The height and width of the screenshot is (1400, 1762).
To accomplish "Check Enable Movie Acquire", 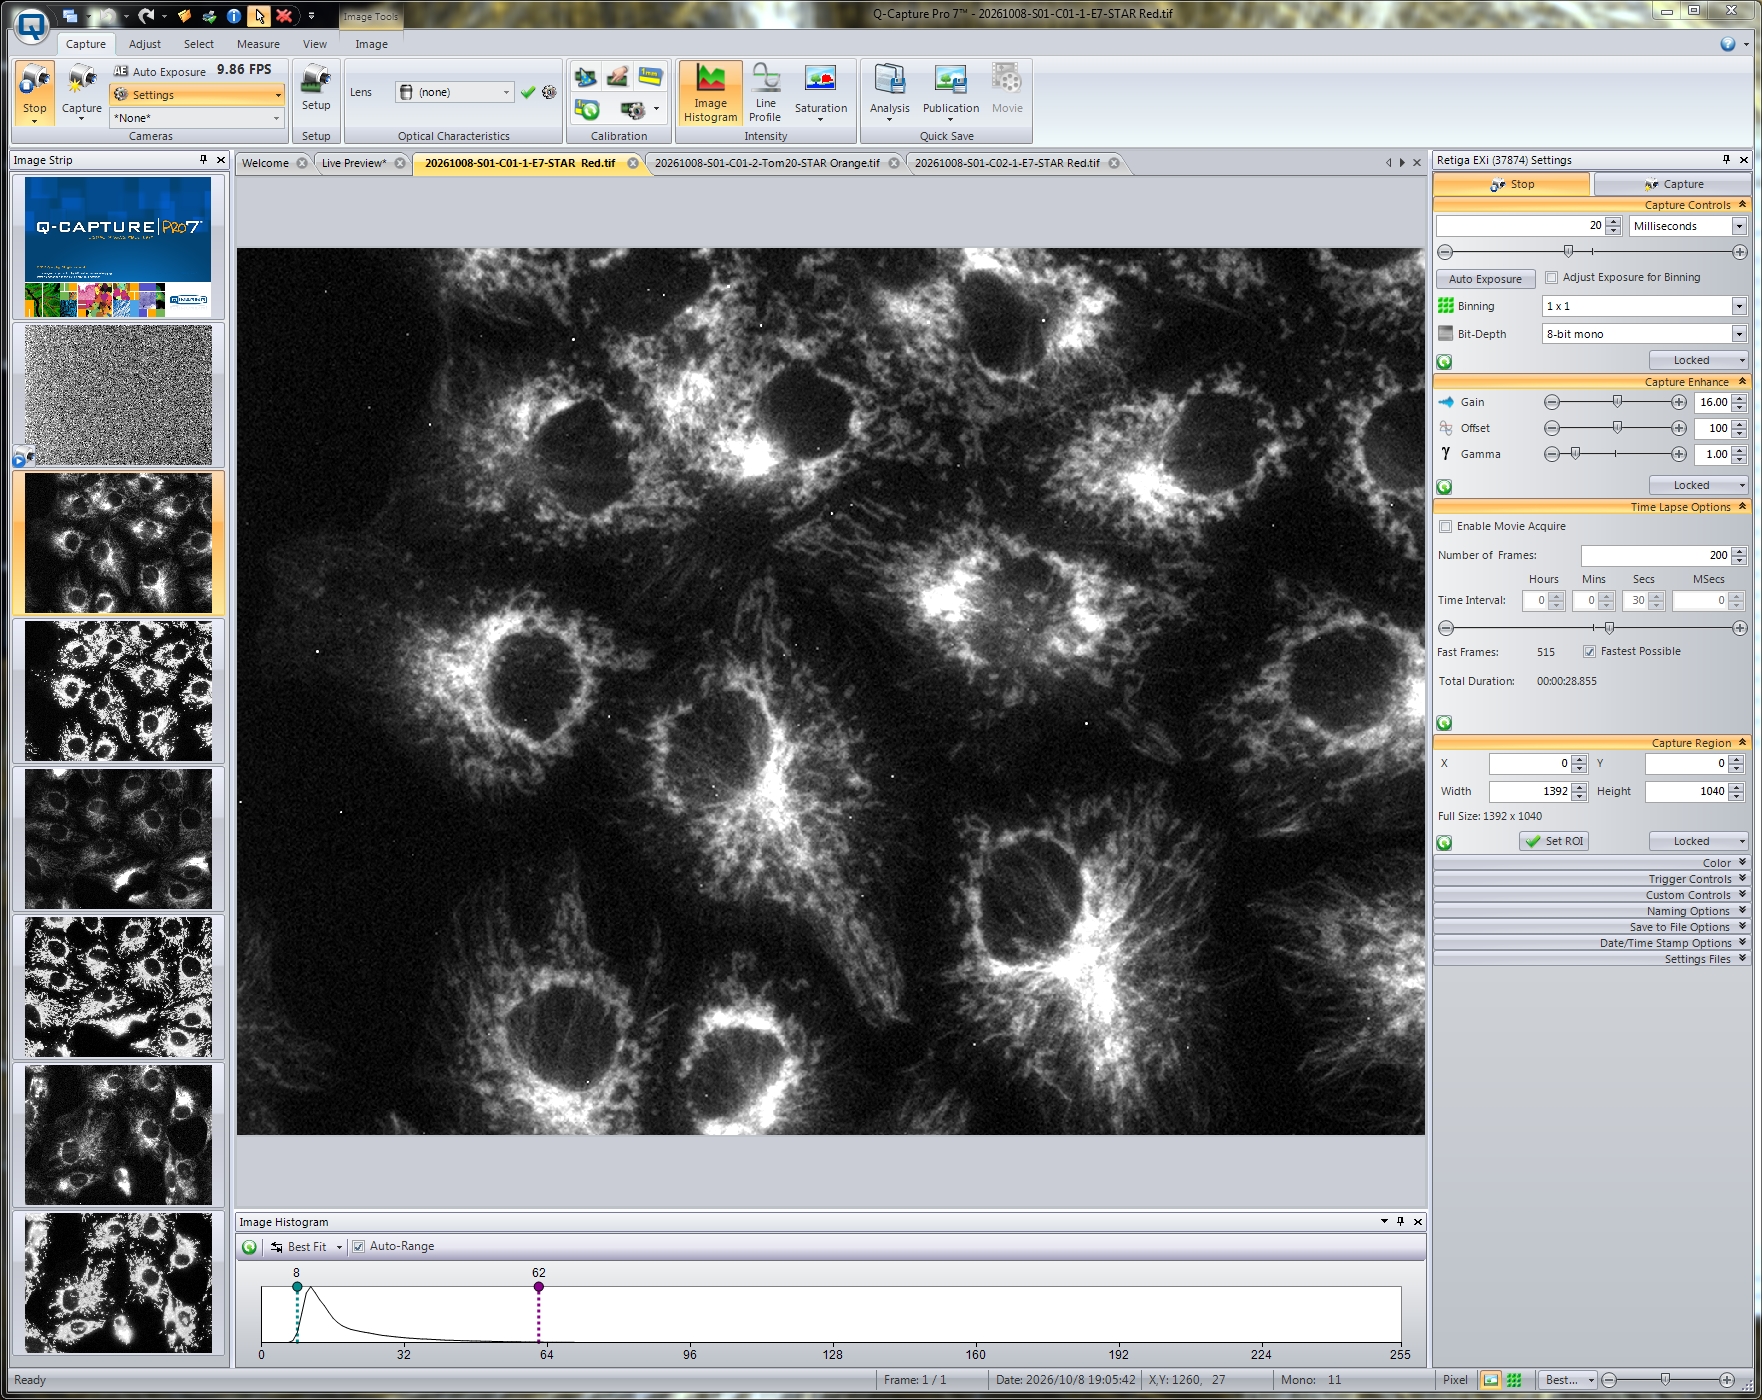I will [1445, 527].
